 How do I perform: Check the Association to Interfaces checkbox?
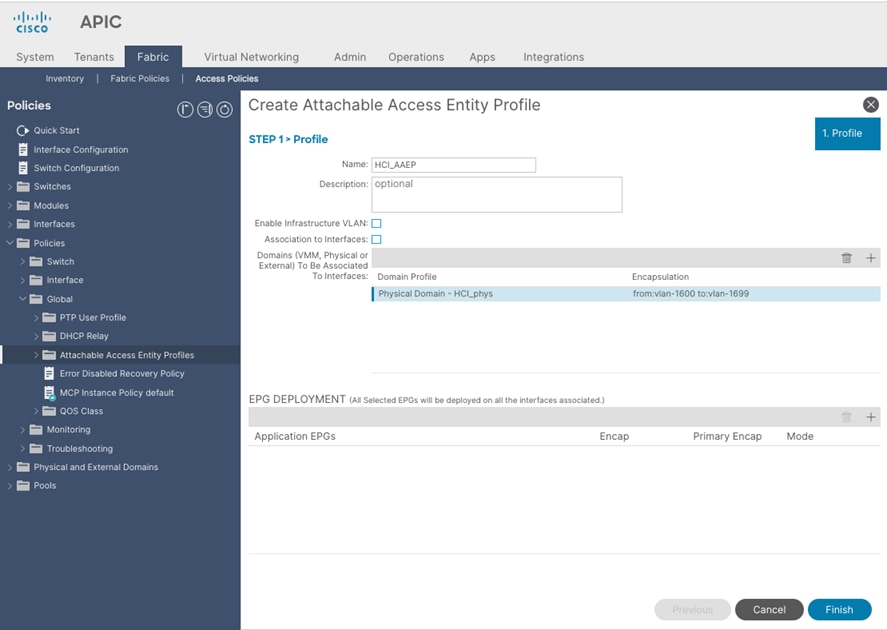(376, 239)
